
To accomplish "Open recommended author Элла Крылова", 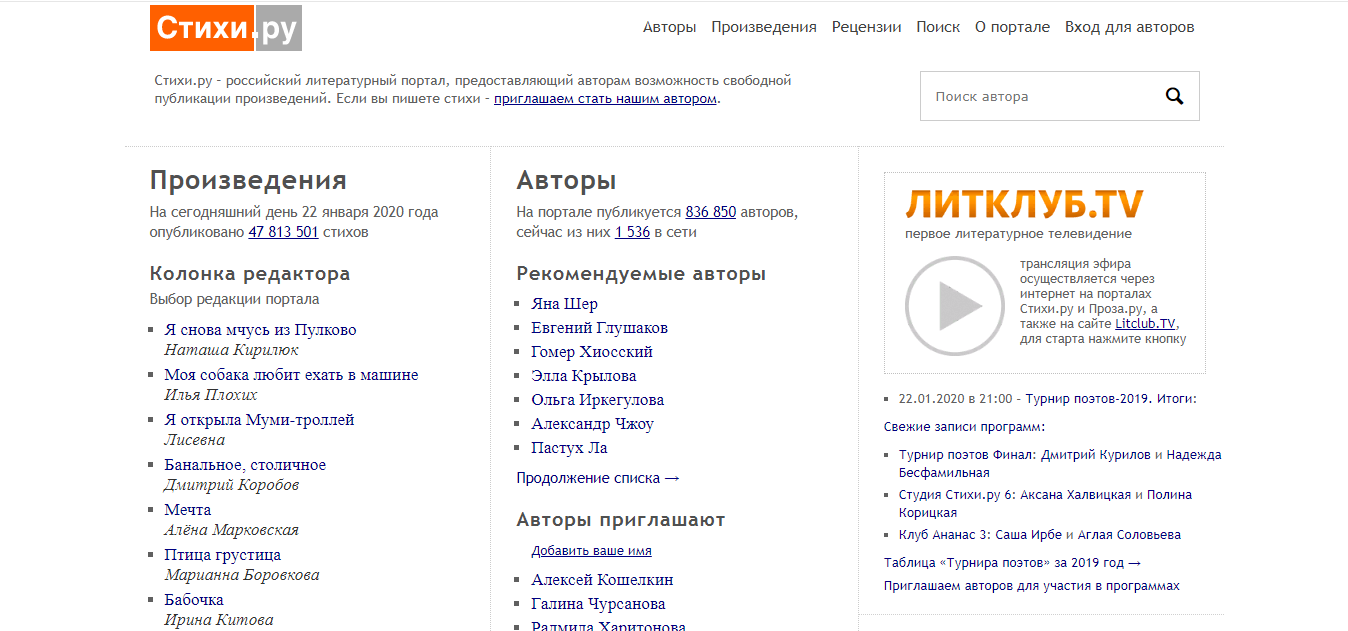I will 583,376.
